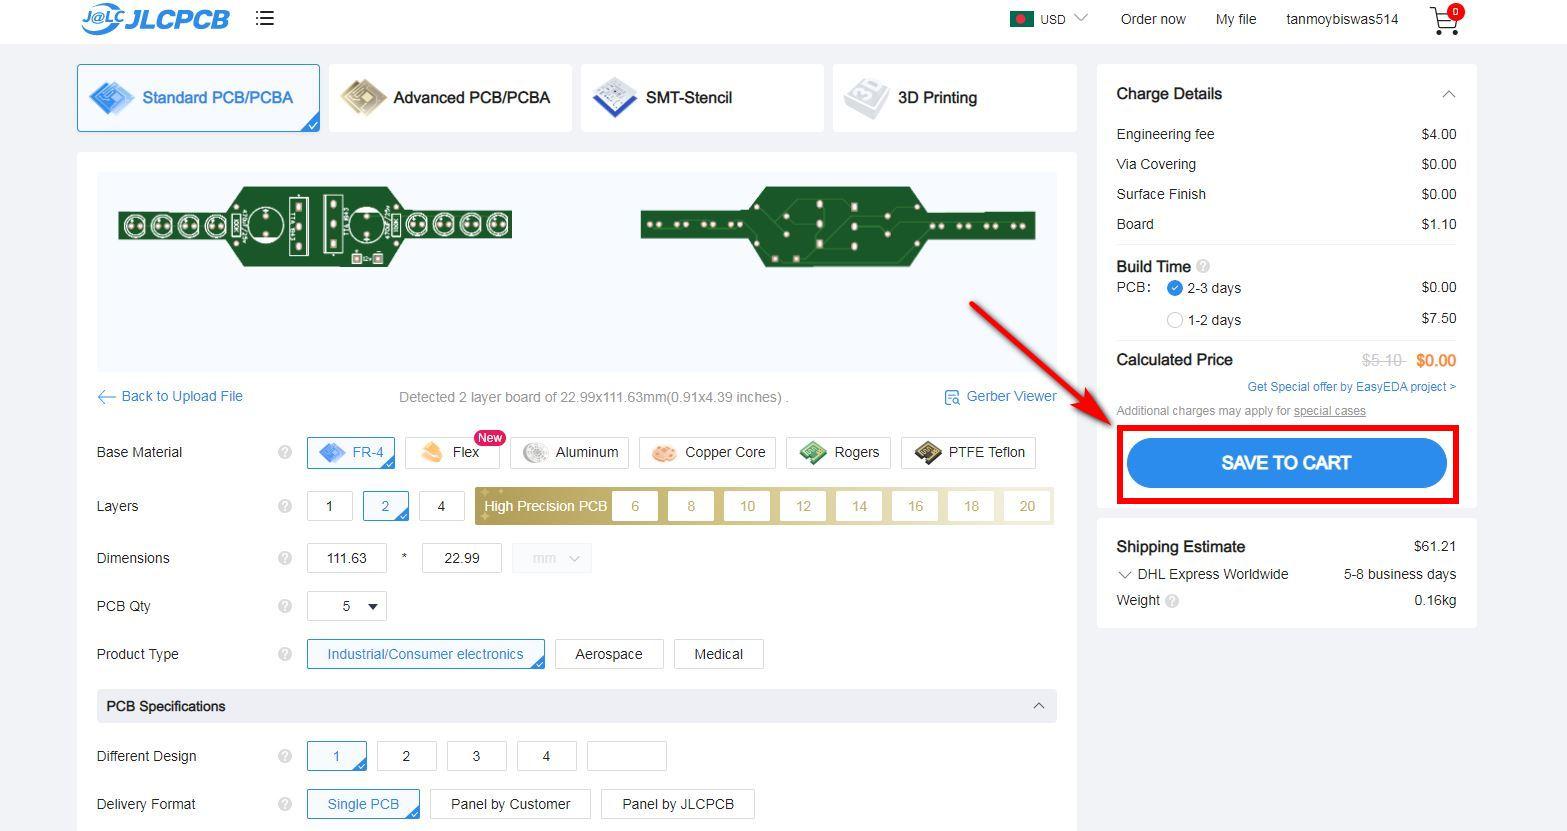
Task: Open the PCB Qty dropdown
Action: tap(347, 606)
